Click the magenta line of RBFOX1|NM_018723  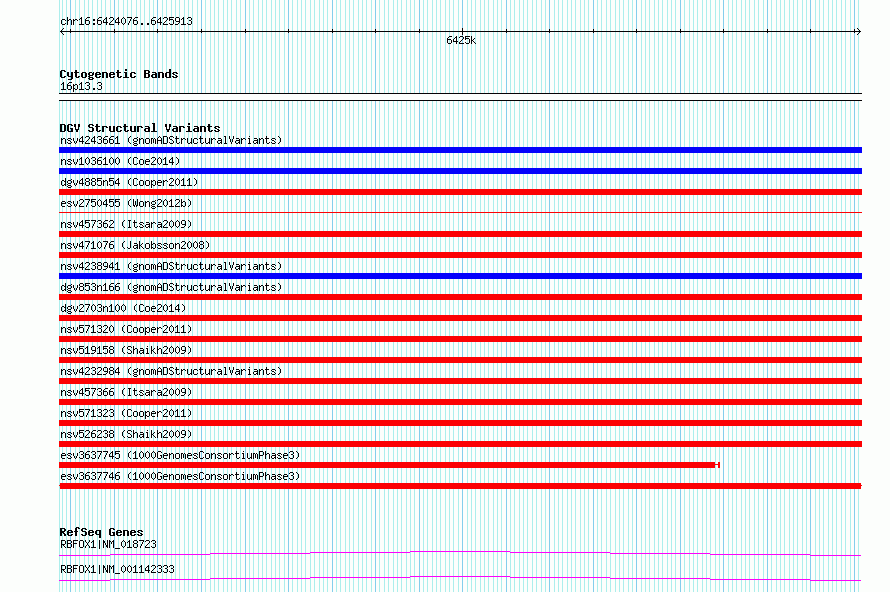tap(460, 552)
